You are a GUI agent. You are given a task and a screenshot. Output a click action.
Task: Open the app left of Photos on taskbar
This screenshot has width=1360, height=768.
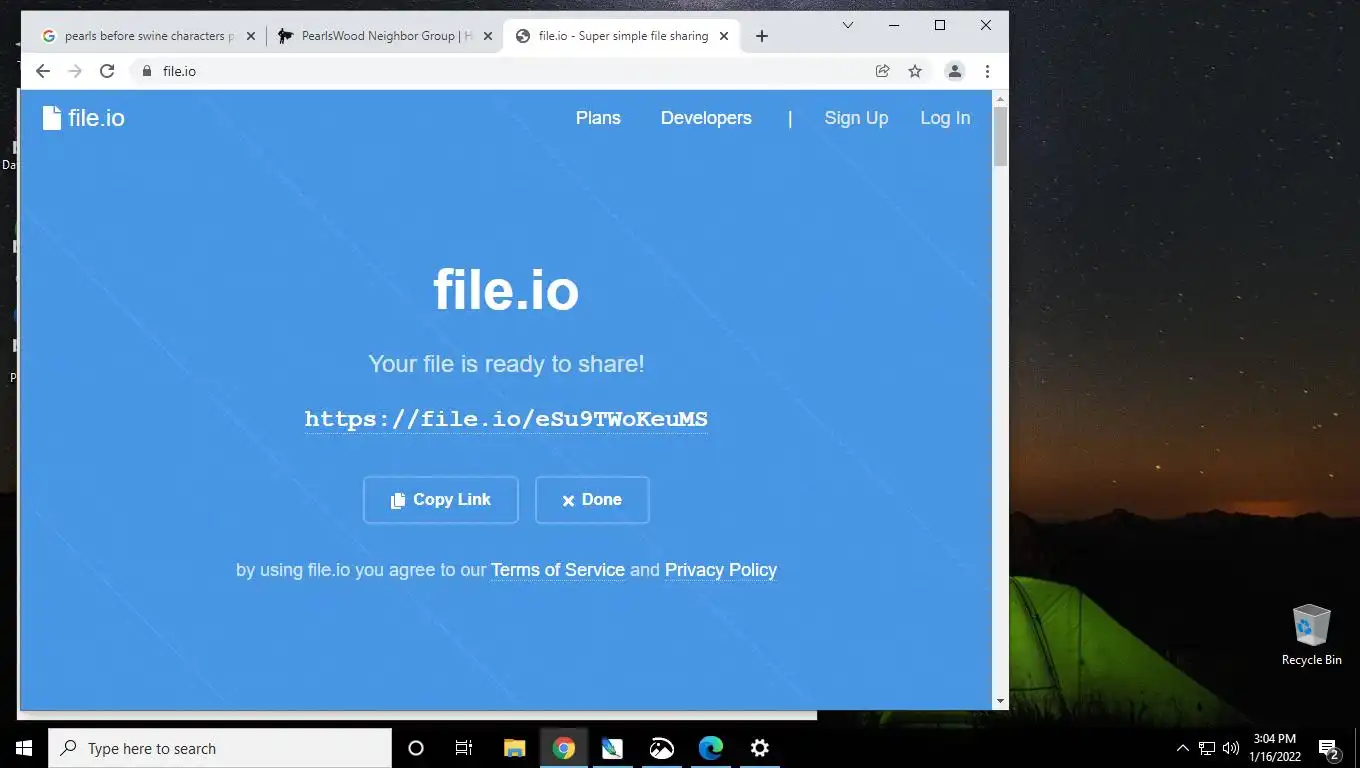pos(612,748)
